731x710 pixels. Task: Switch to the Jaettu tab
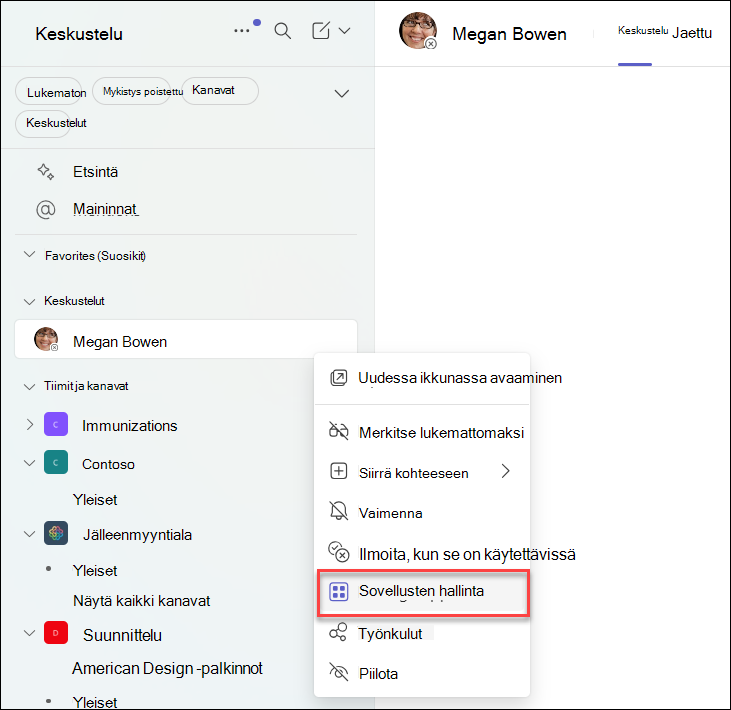pyautogui.click(x=692, y=33)
